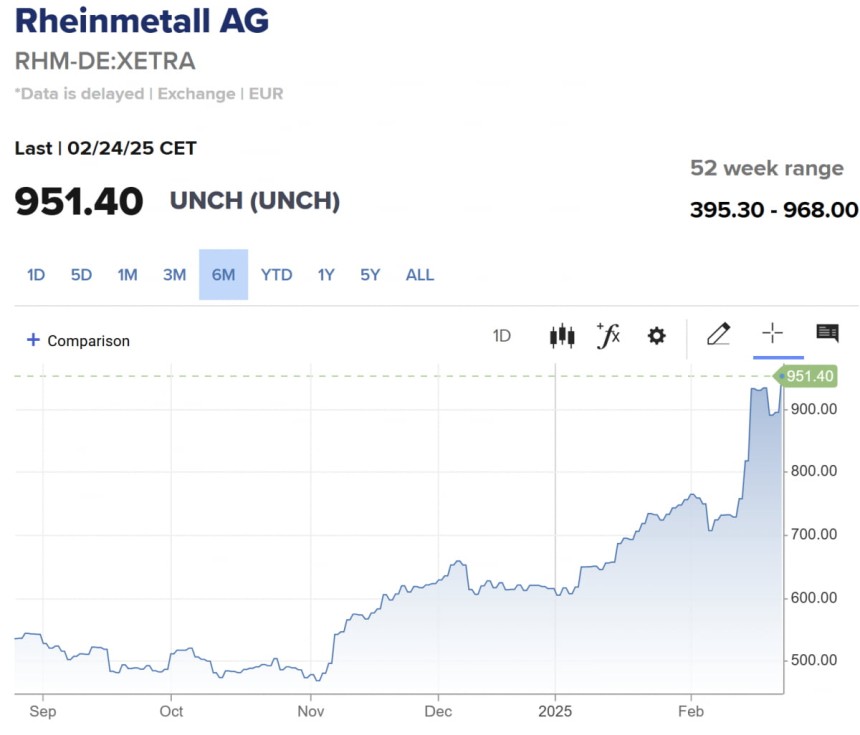The width and height of the screenshot is (860, 735).
Task: Click the Comparison link
Action: pos(88,341)
